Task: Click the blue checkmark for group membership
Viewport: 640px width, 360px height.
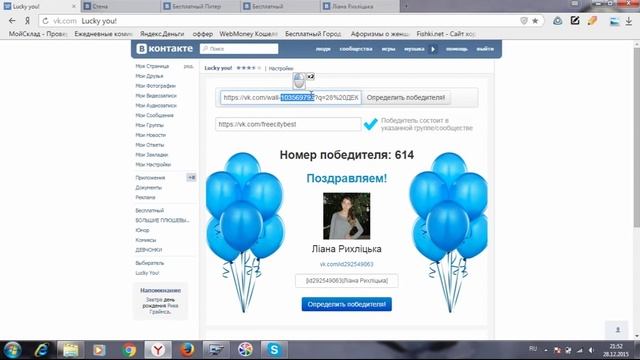Action: (x=371, y=124)
